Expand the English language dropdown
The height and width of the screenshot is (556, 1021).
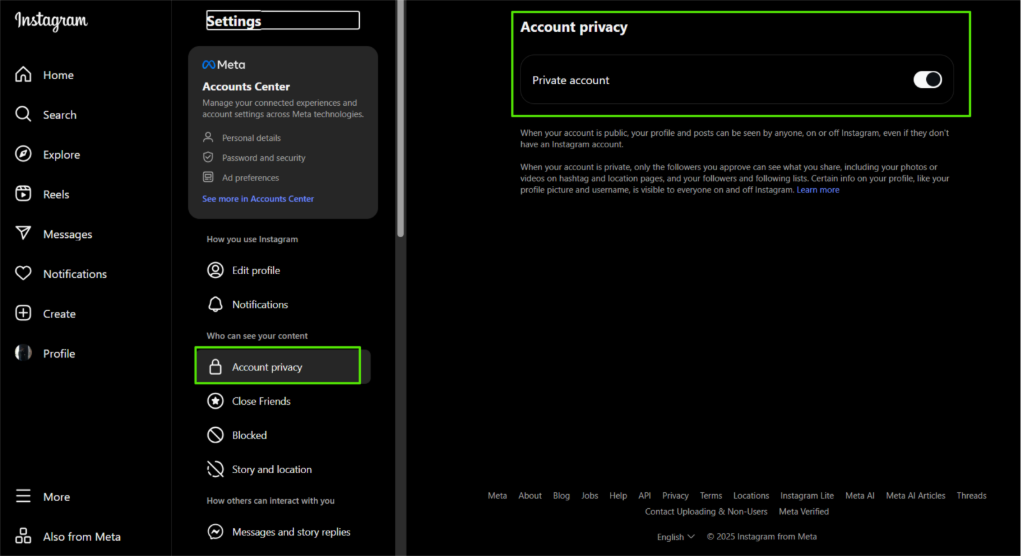[675, 537]
